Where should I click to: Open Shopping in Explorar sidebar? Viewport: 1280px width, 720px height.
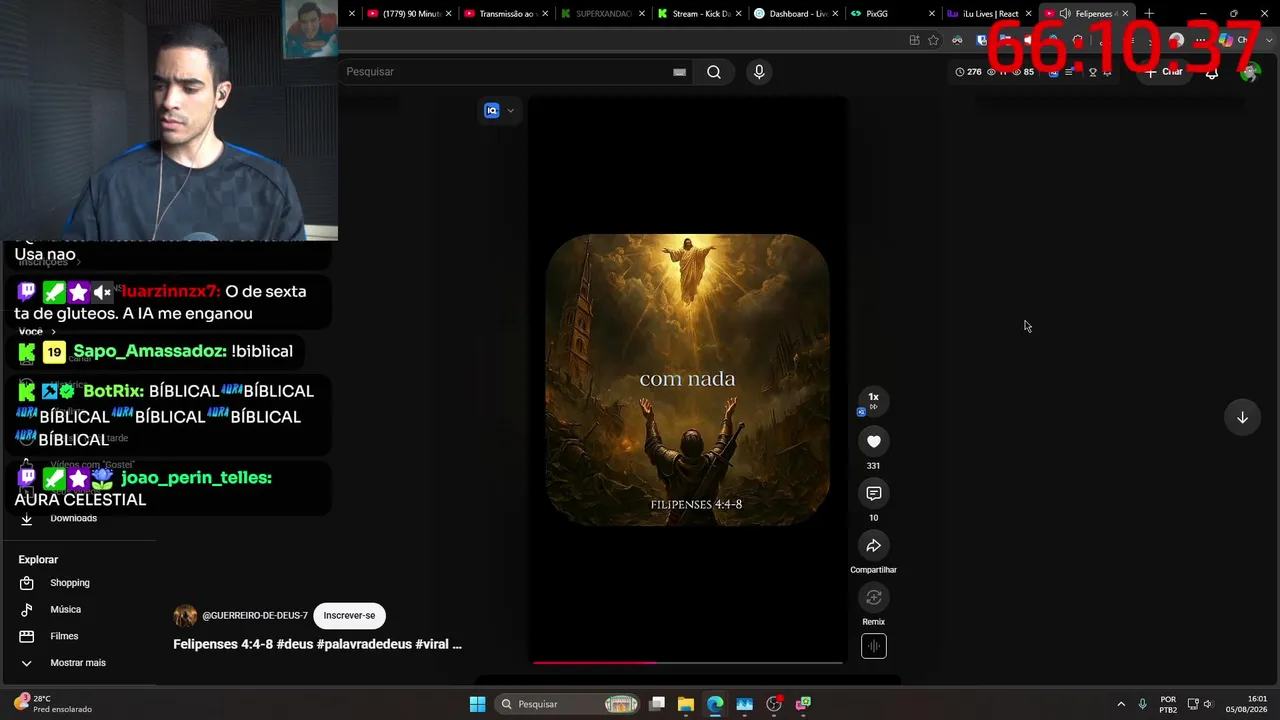pos(70,583)
